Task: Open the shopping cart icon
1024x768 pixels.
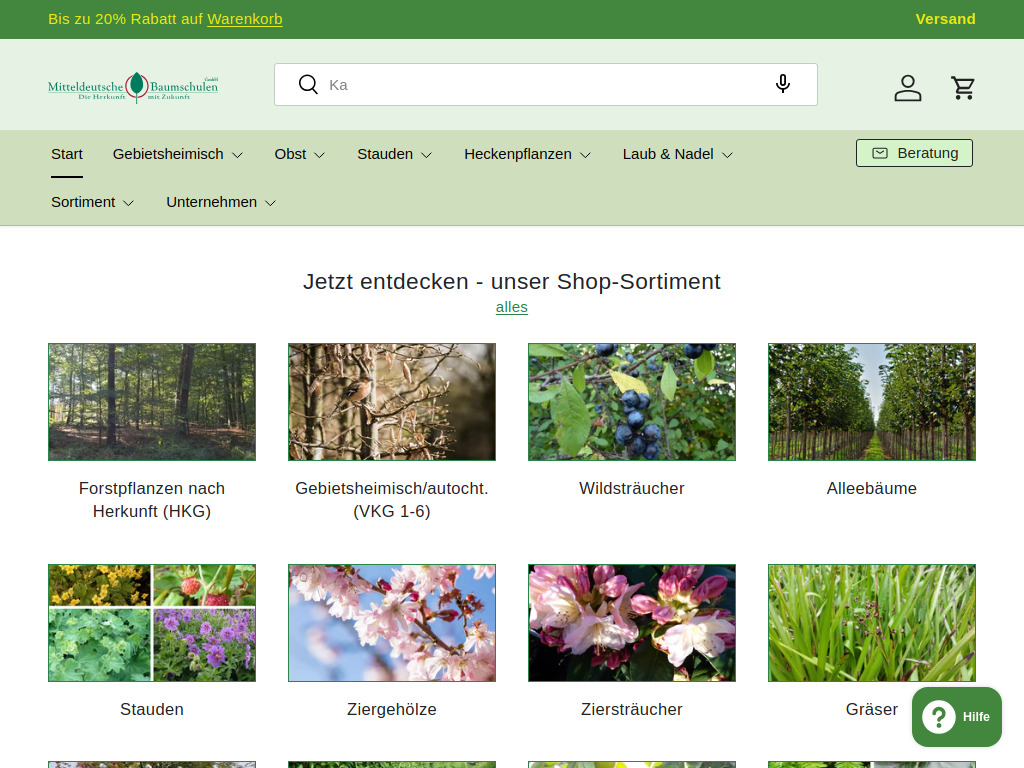Action: (963, 88)
